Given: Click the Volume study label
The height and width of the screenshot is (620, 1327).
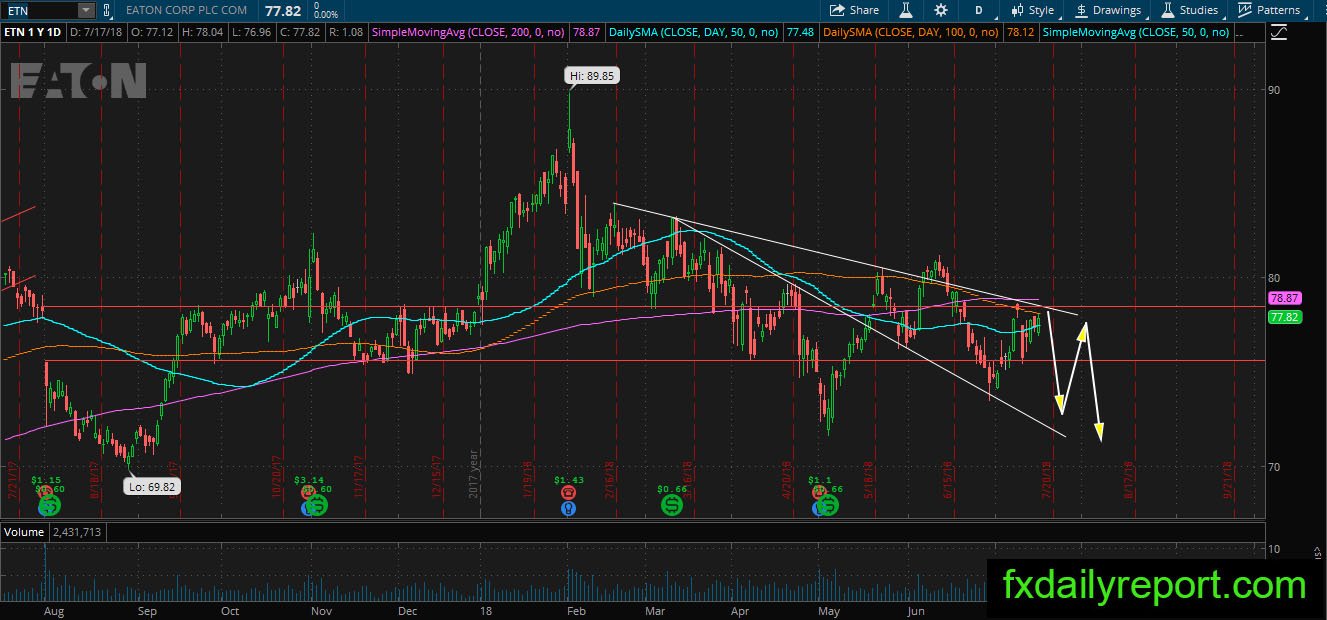Looking at the screenshot, I should 23,533.
